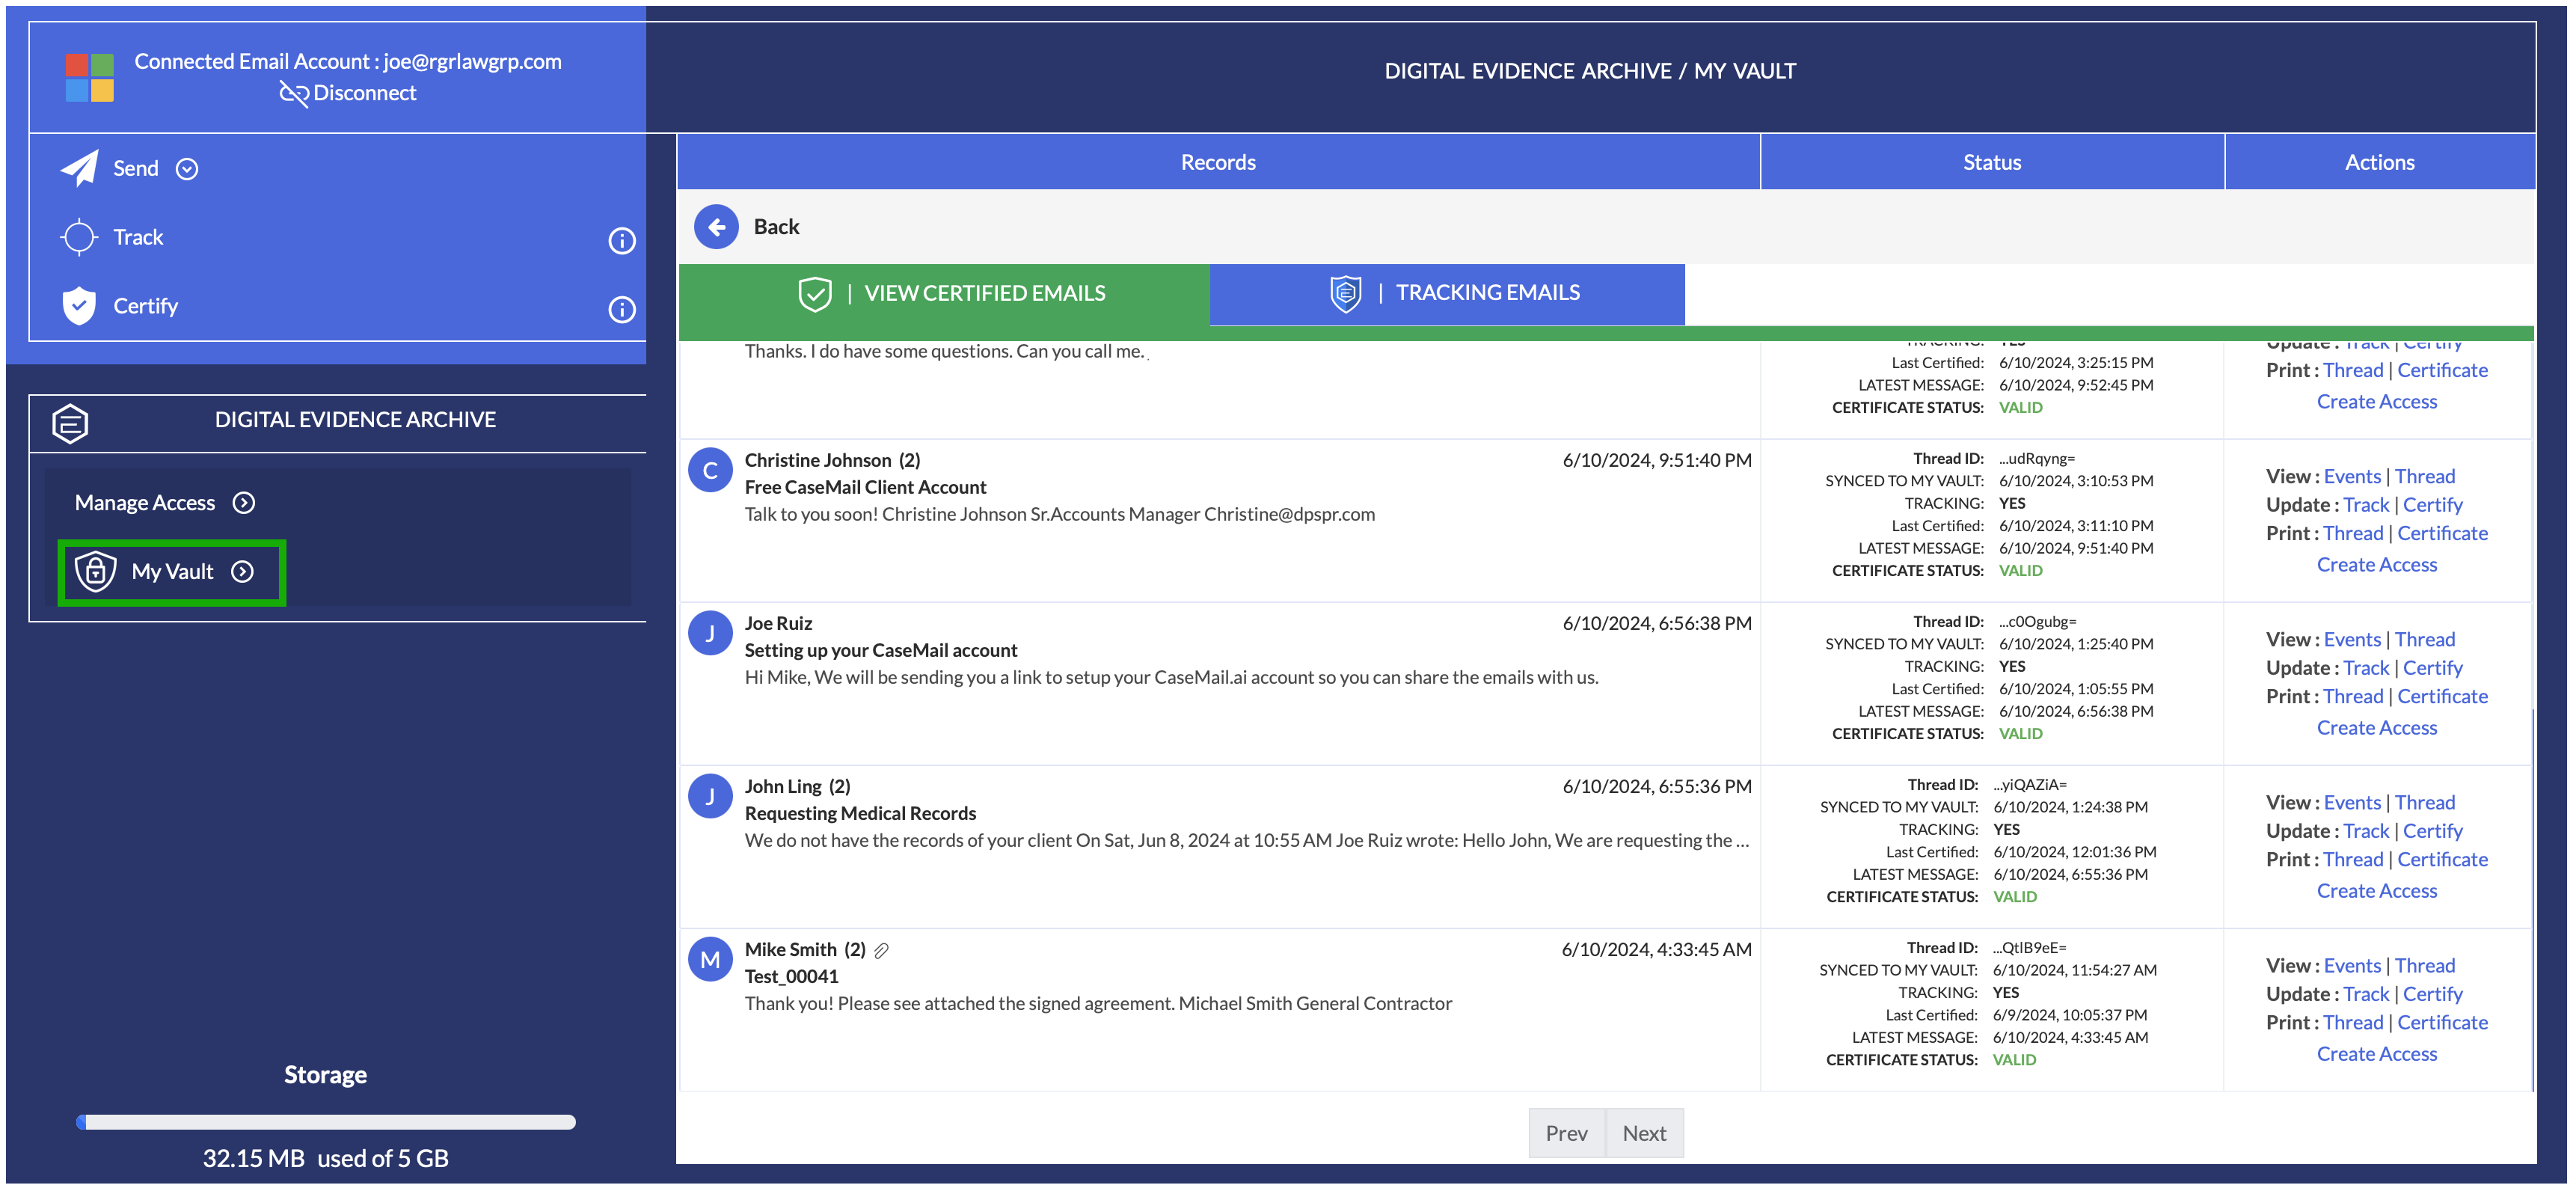Click shield icon in Tracking Emails tab
The image size is (2576, 1191).
click(x=1346, y=293)
